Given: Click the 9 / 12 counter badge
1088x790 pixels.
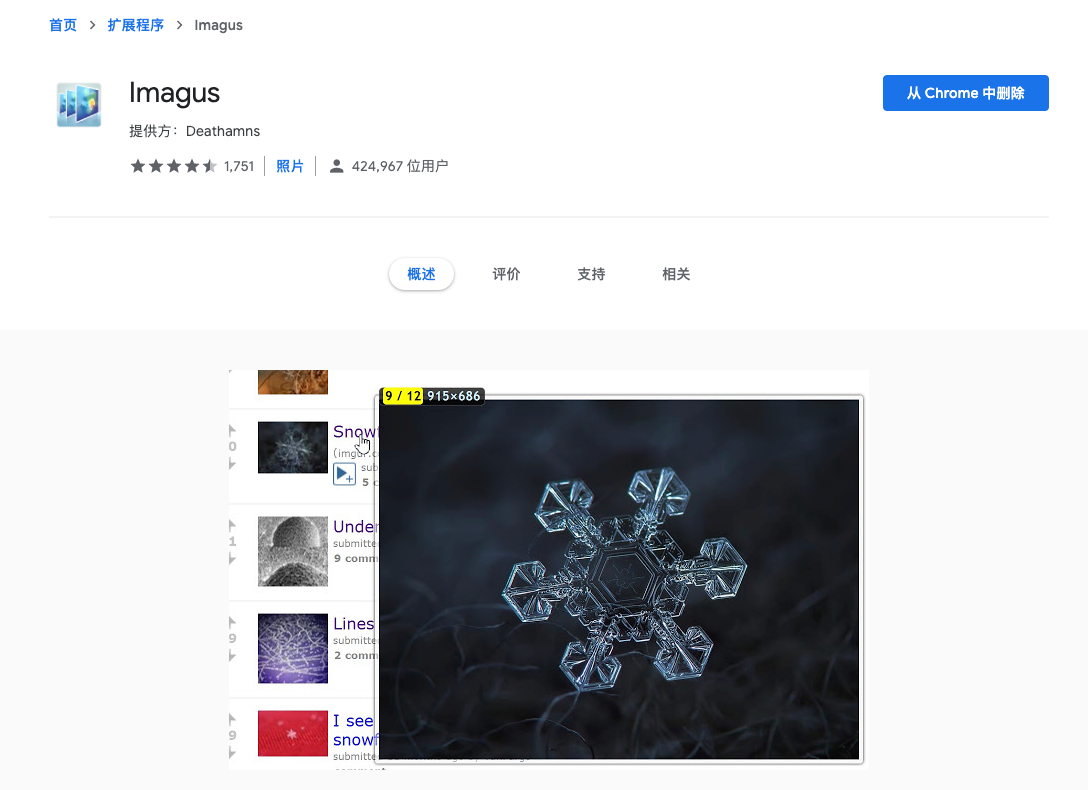Looking at the screenshot, I should point(403,396).
